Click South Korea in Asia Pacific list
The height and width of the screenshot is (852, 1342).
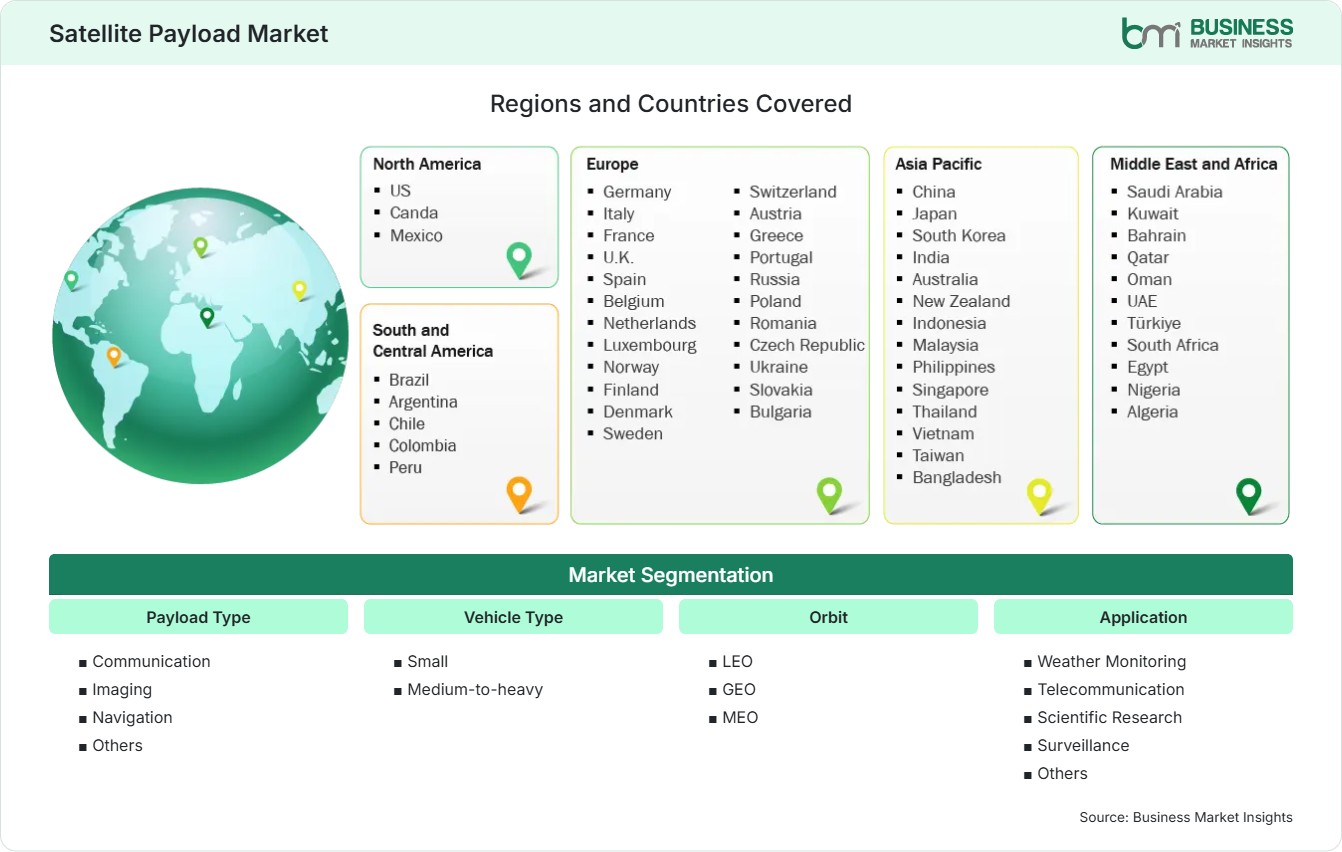[959, 235]
